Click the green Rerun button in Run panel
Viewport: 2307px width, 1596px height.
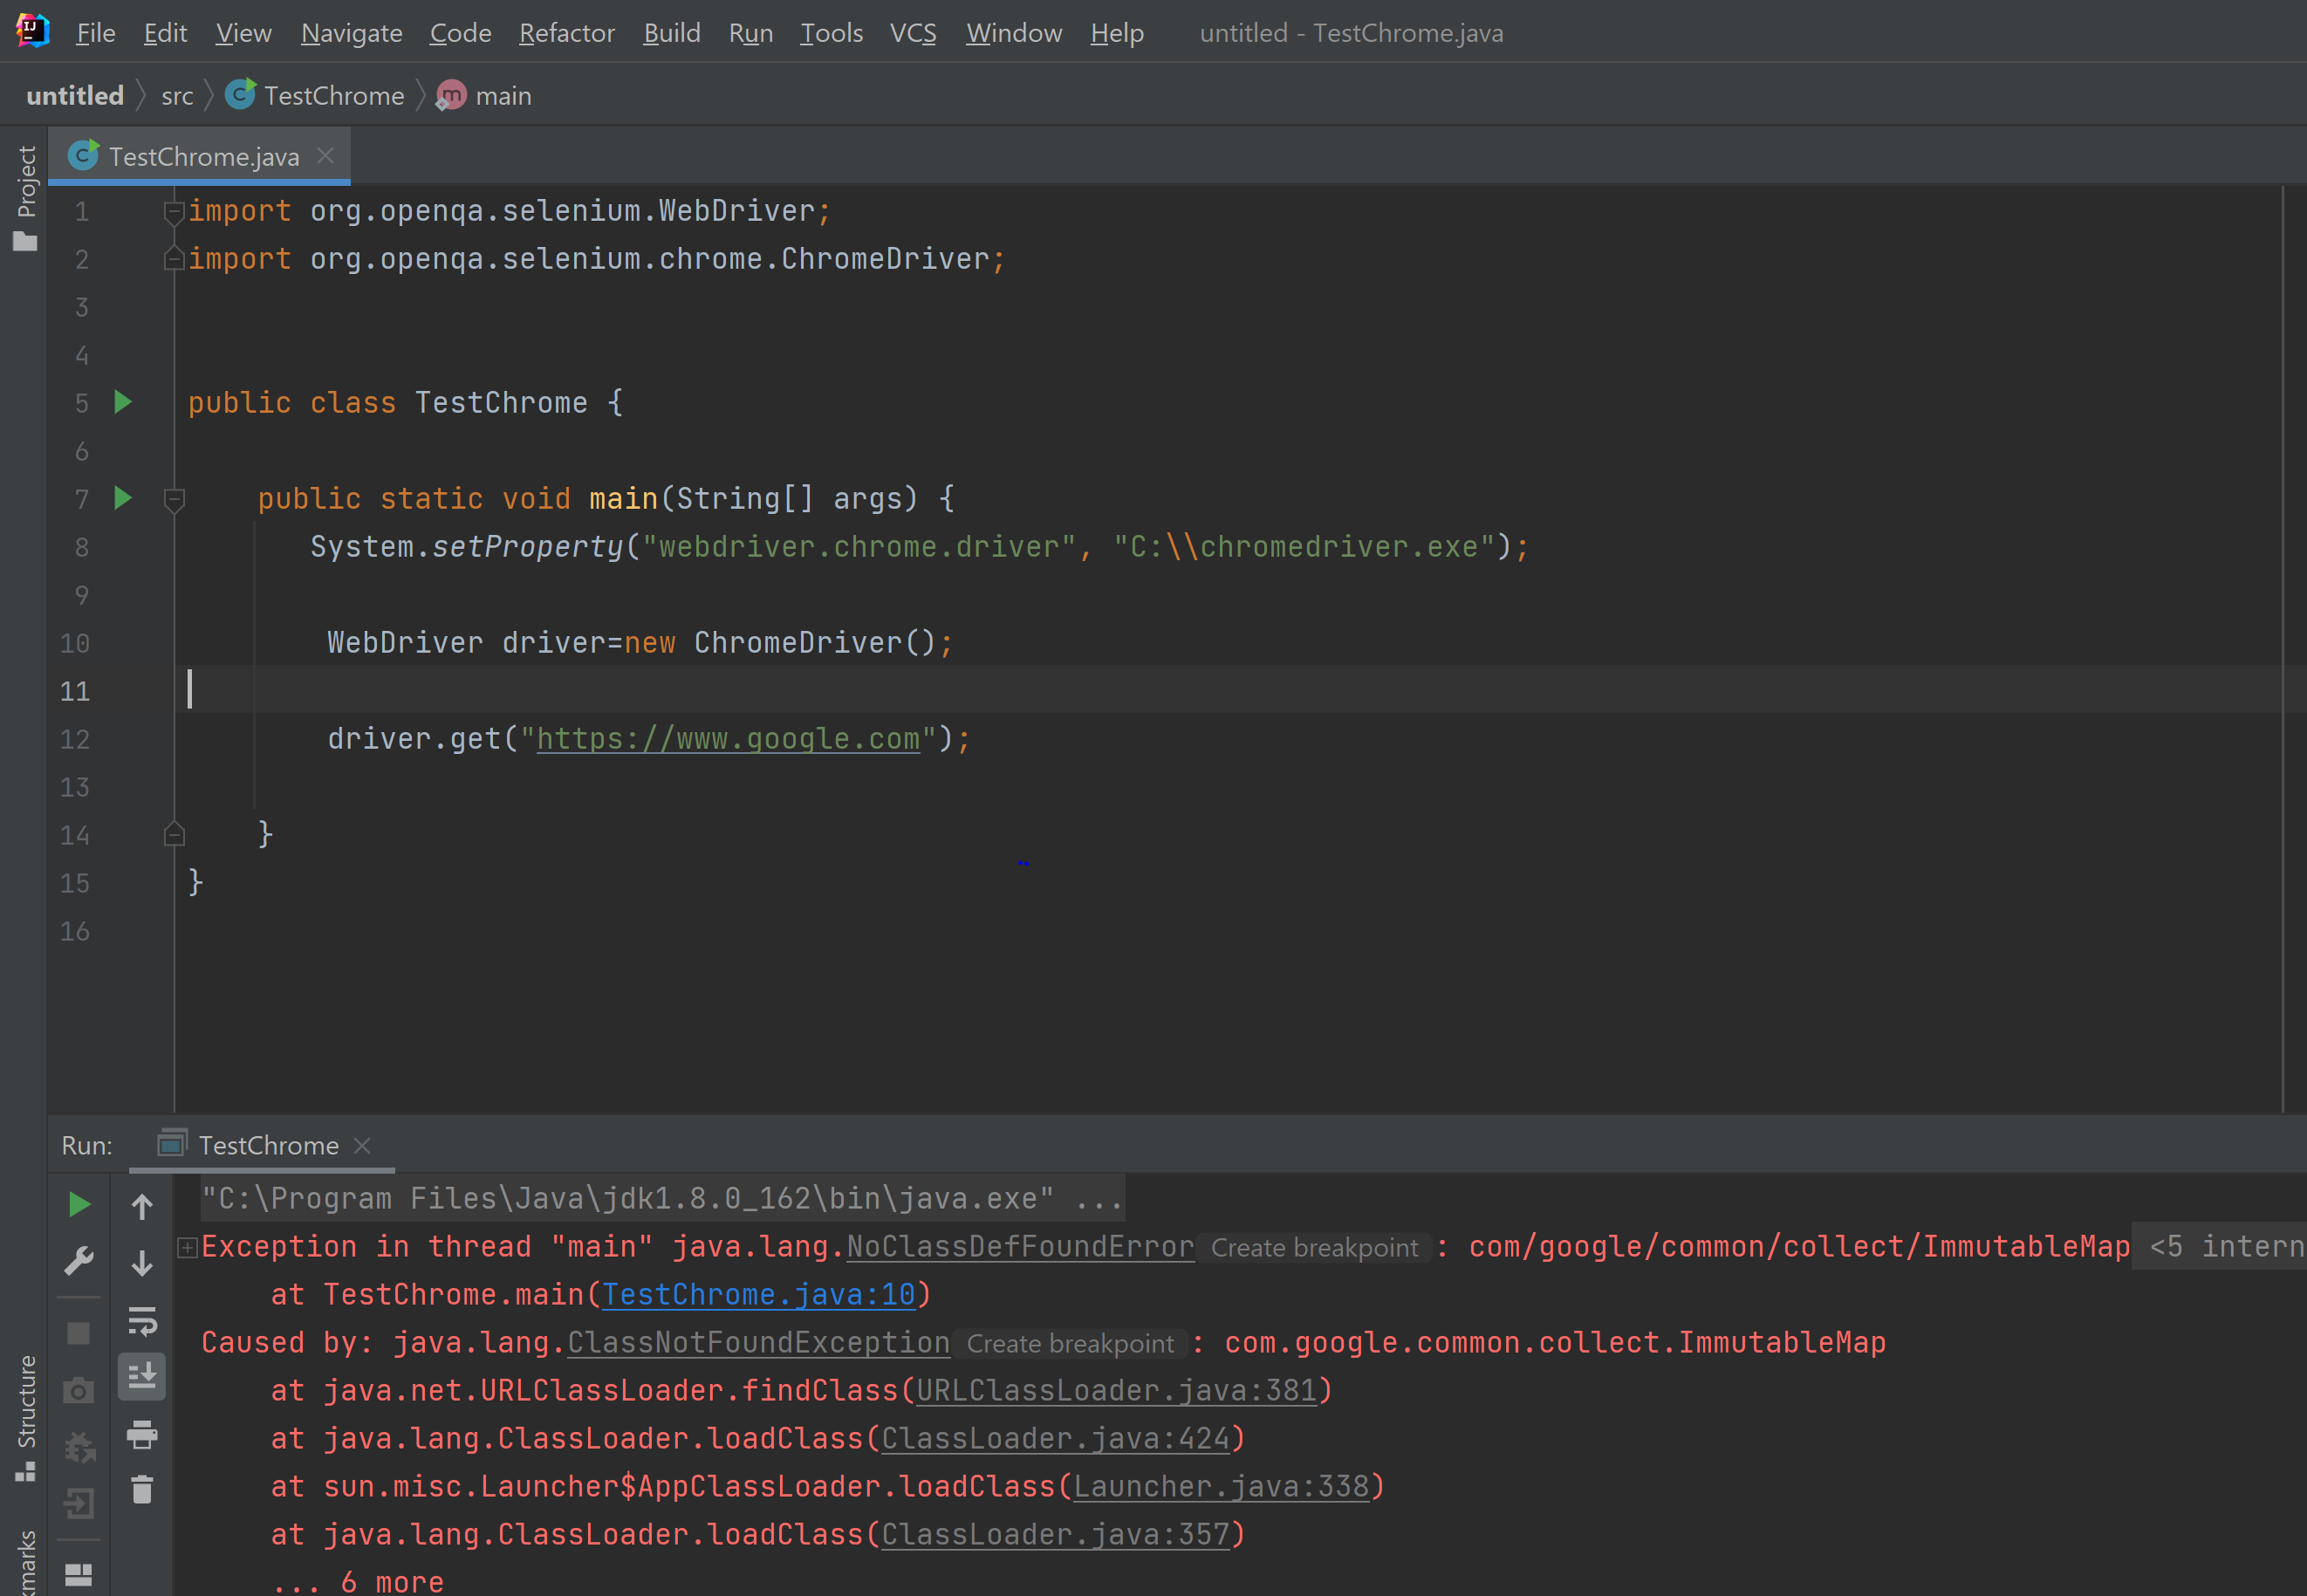pyautogui.click(x=79, y=1204)
